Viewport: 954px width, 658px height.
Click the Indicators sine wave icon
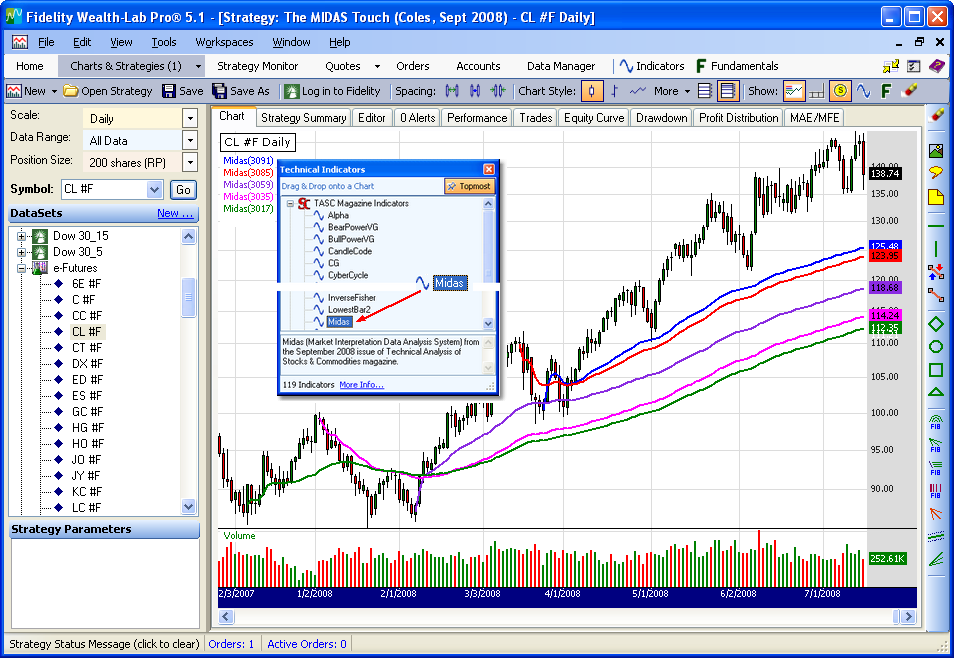pyautogui.click(x=626, y=66)
